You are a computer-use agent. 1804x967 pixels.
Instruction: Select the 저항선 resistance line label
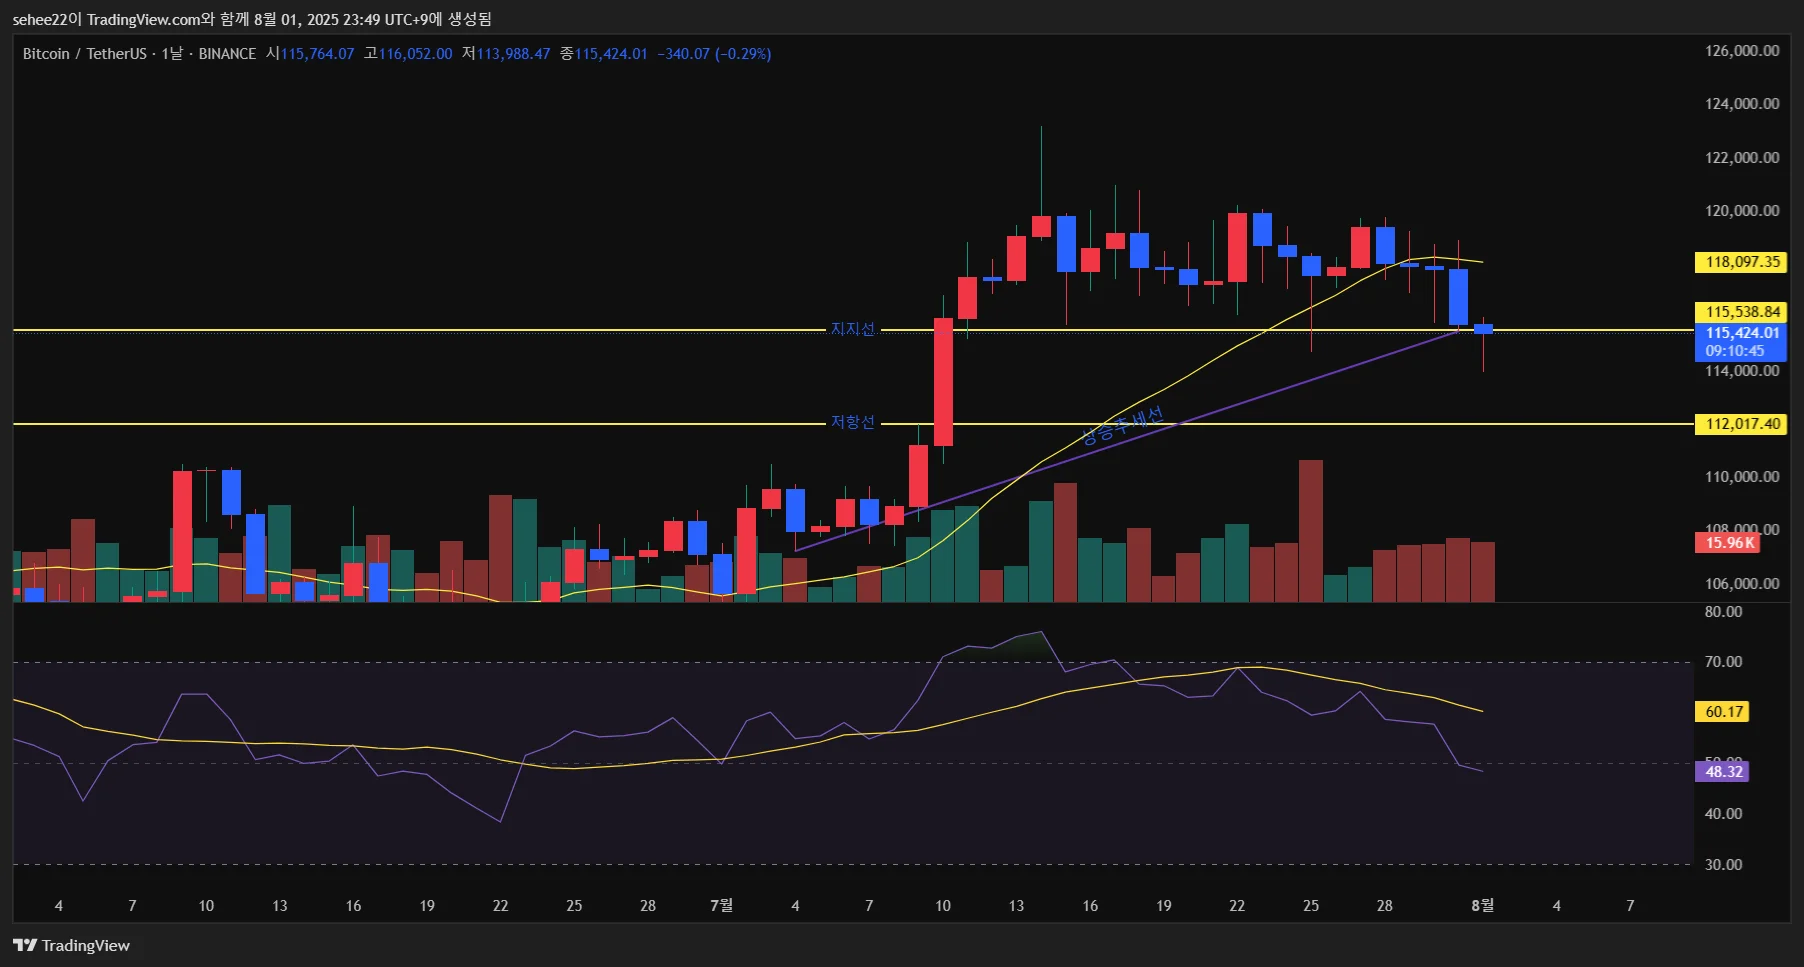[x=853, y=423]
